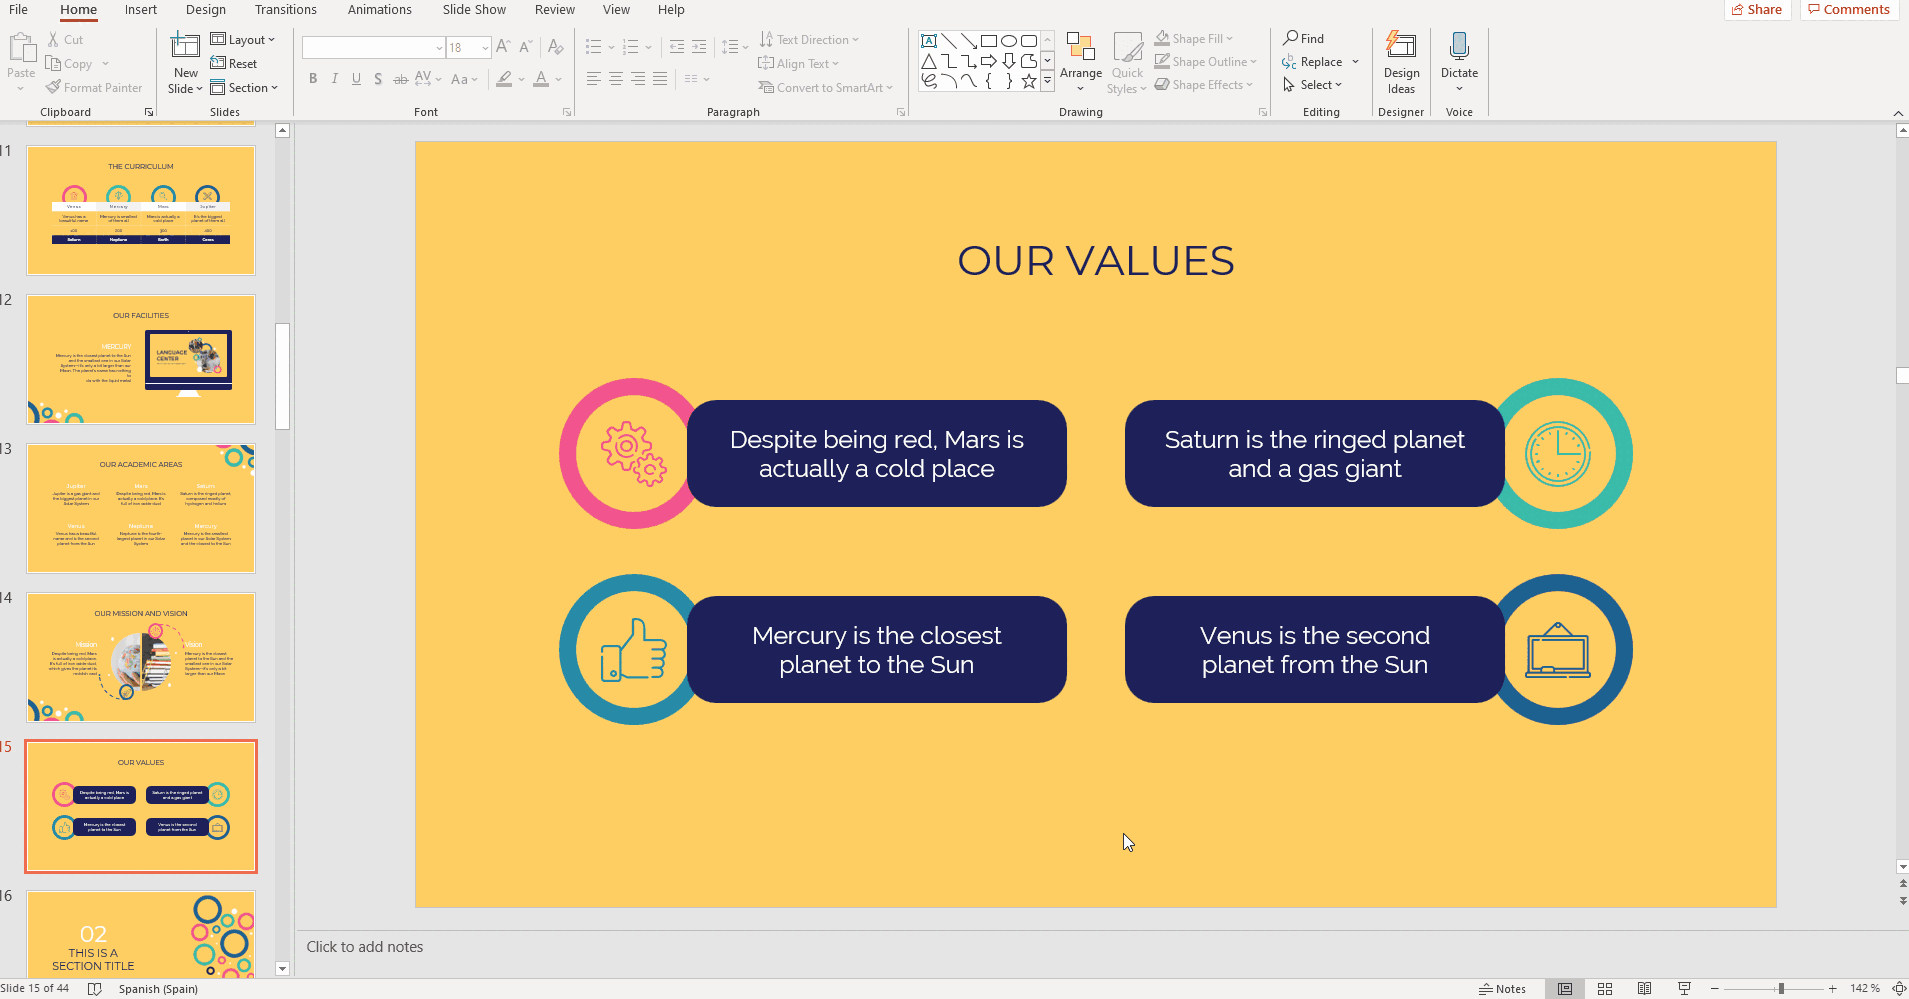Open the font size dropdown
The height and width of the screenshot is (999, 1909).
pos(485,48)
